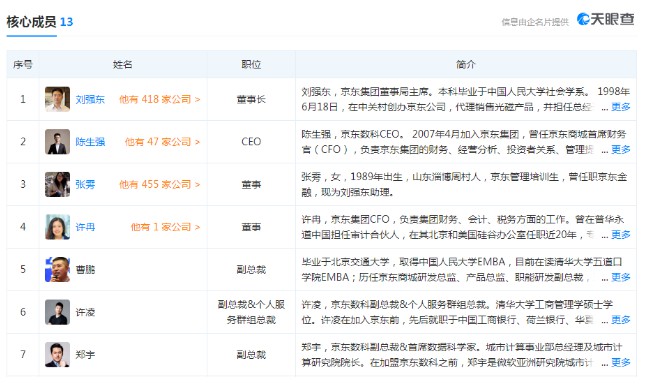Select 许冉's 董事 position cell
The image size is (654, 390).
[x=251, y=227]
